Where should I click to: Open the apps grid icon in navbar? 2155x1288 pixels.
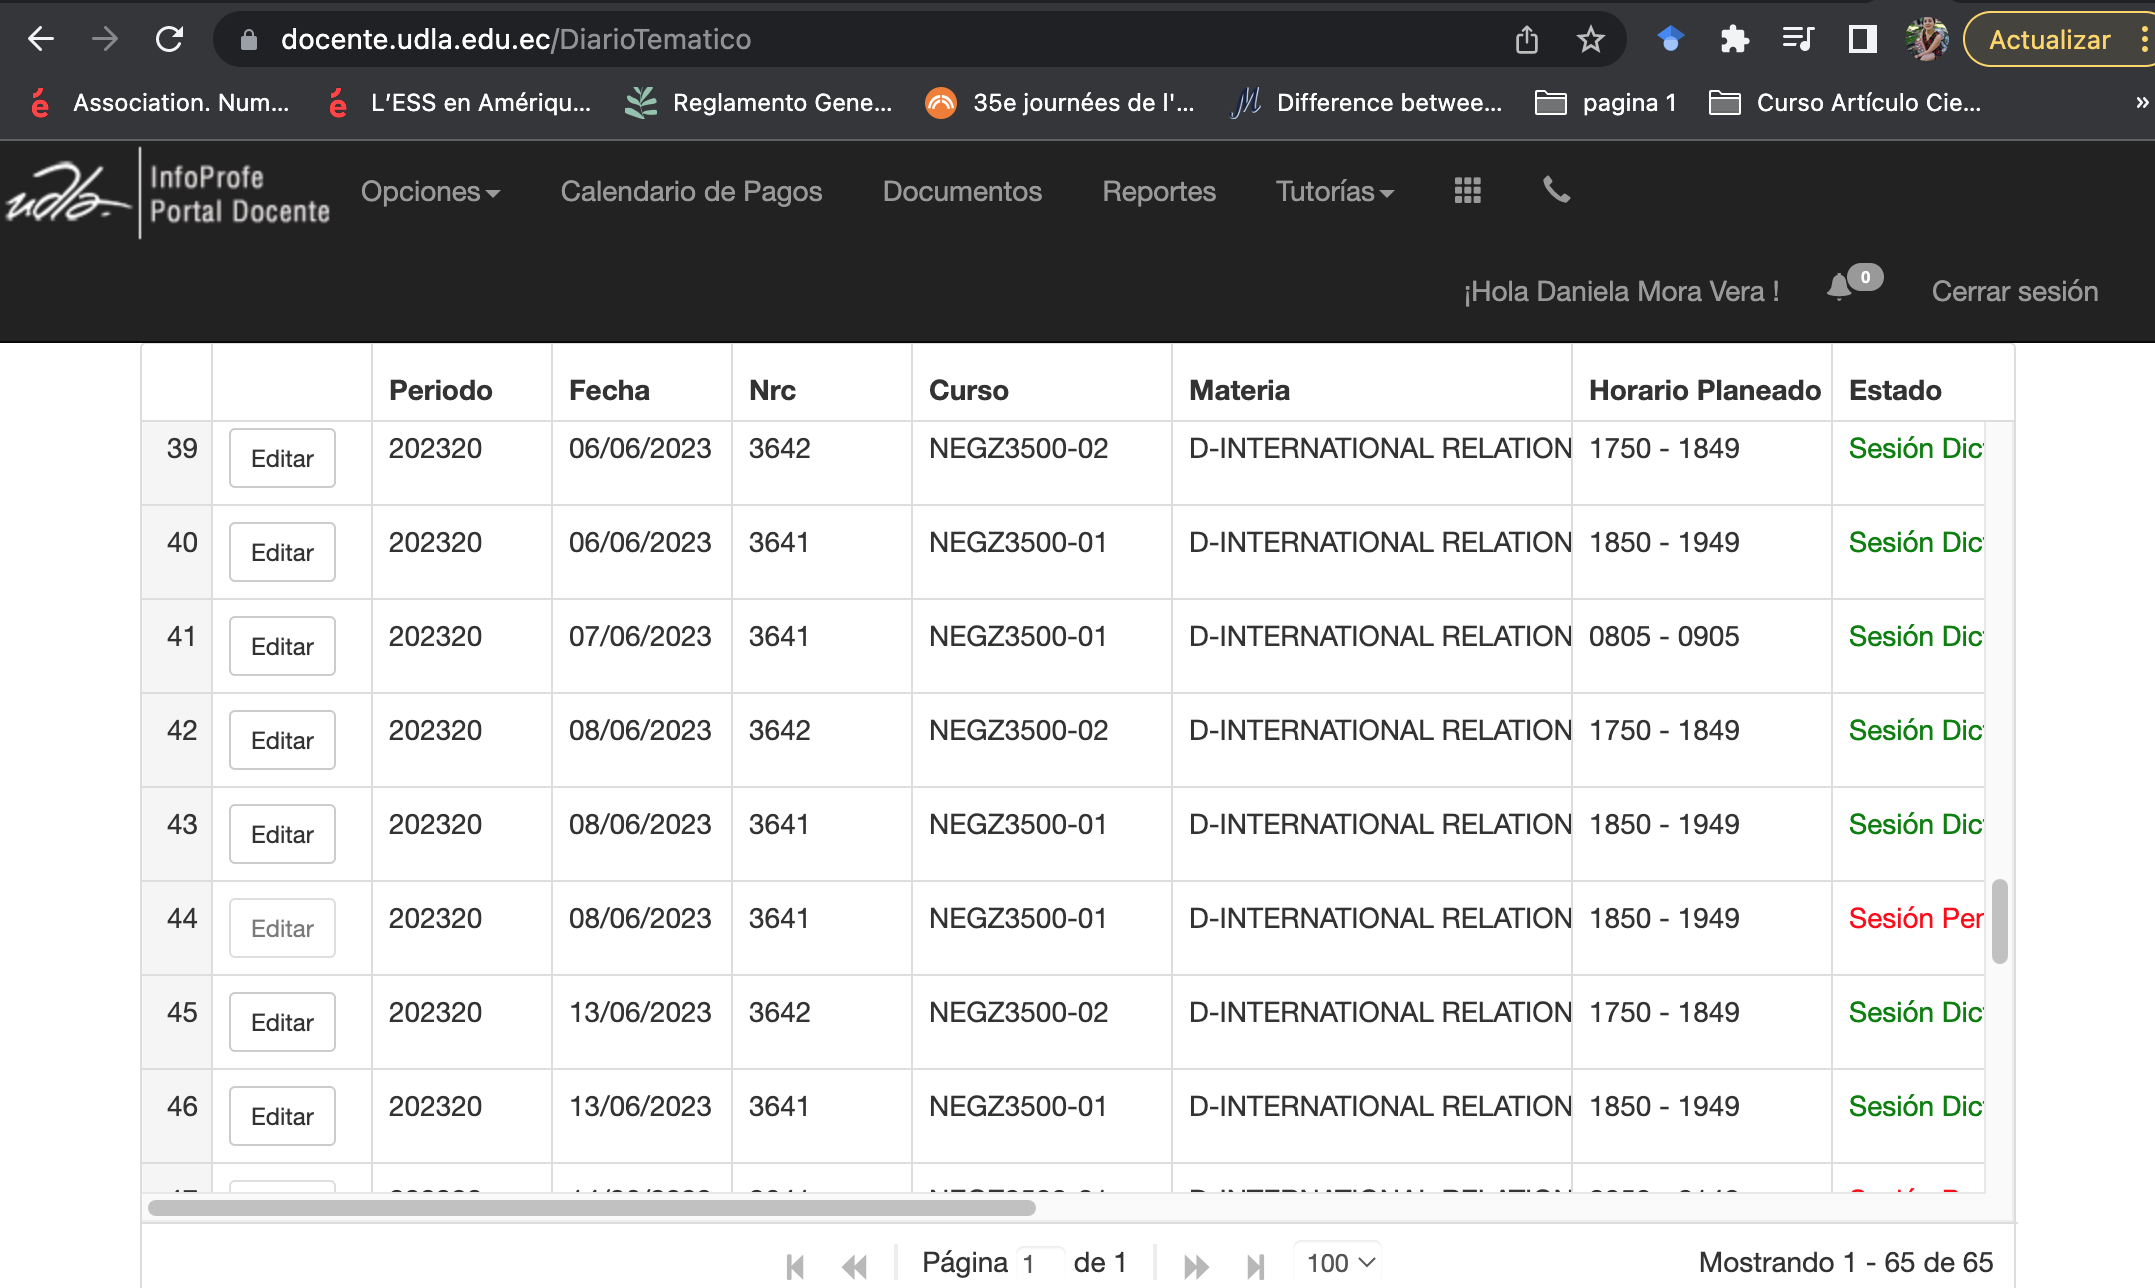[1467, 190]
